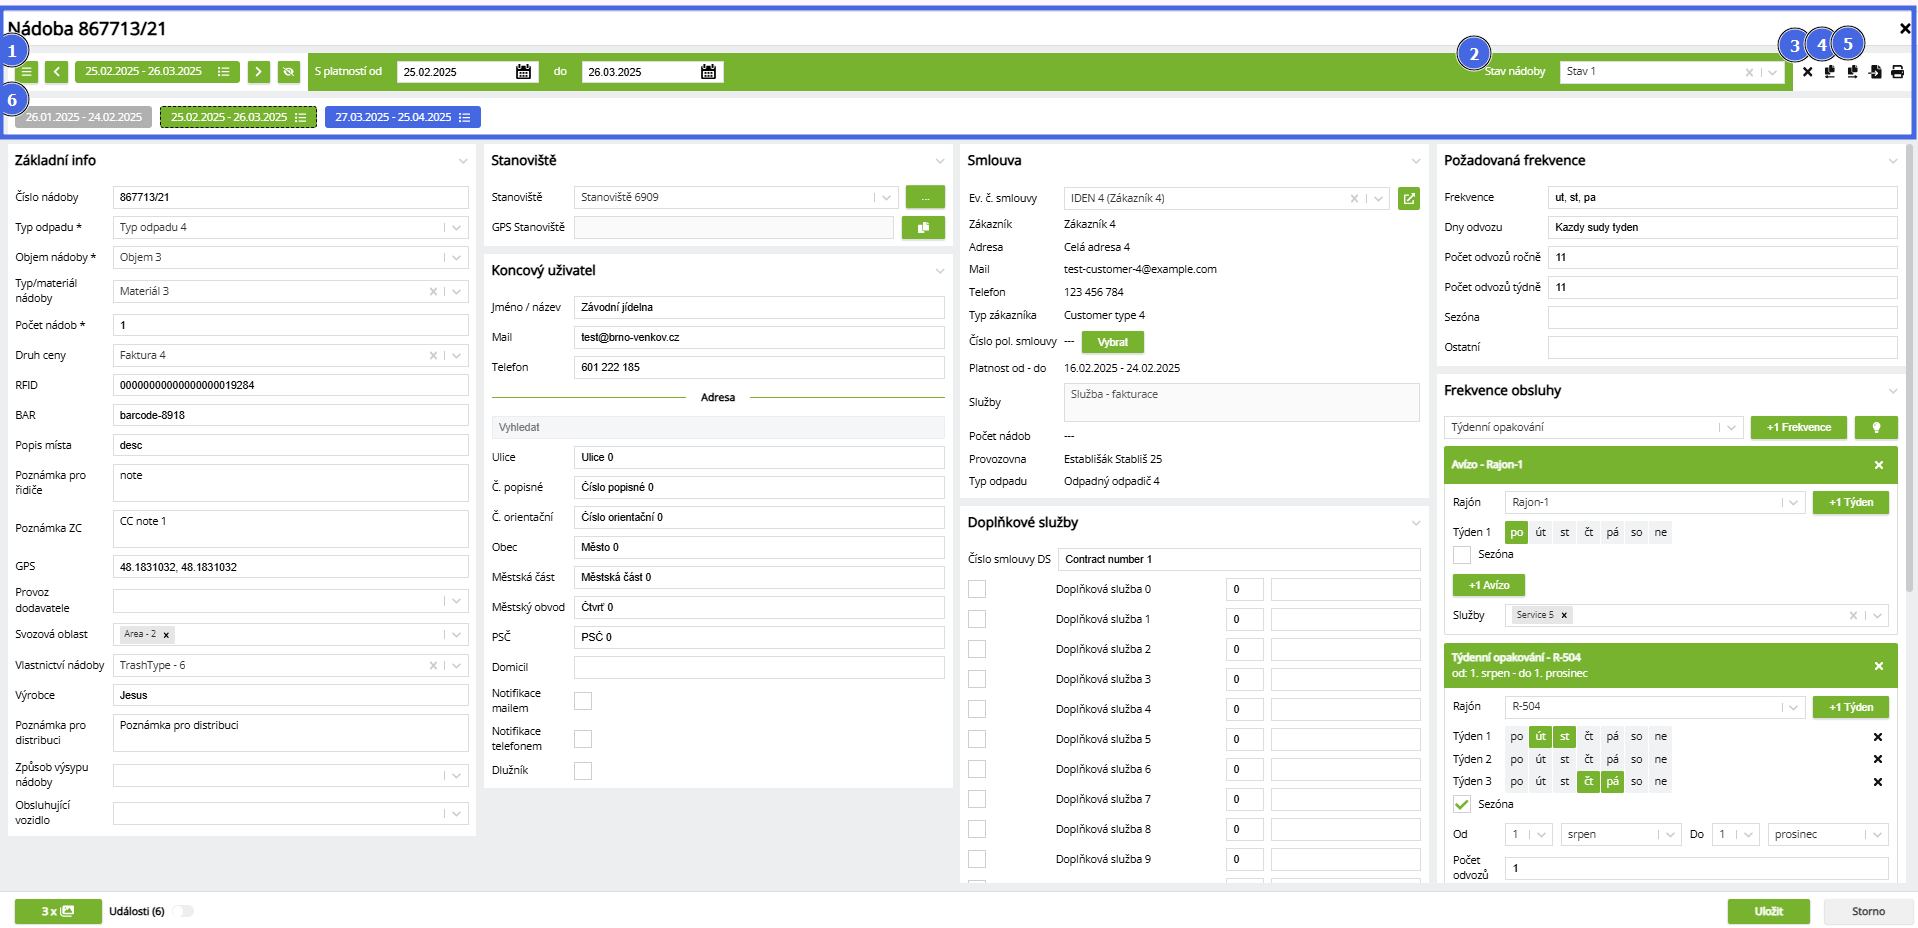Check the 'Doplňková služba 0' checkbox
Viewport: 1918px width, 928px height.
(x=977, y=589)
